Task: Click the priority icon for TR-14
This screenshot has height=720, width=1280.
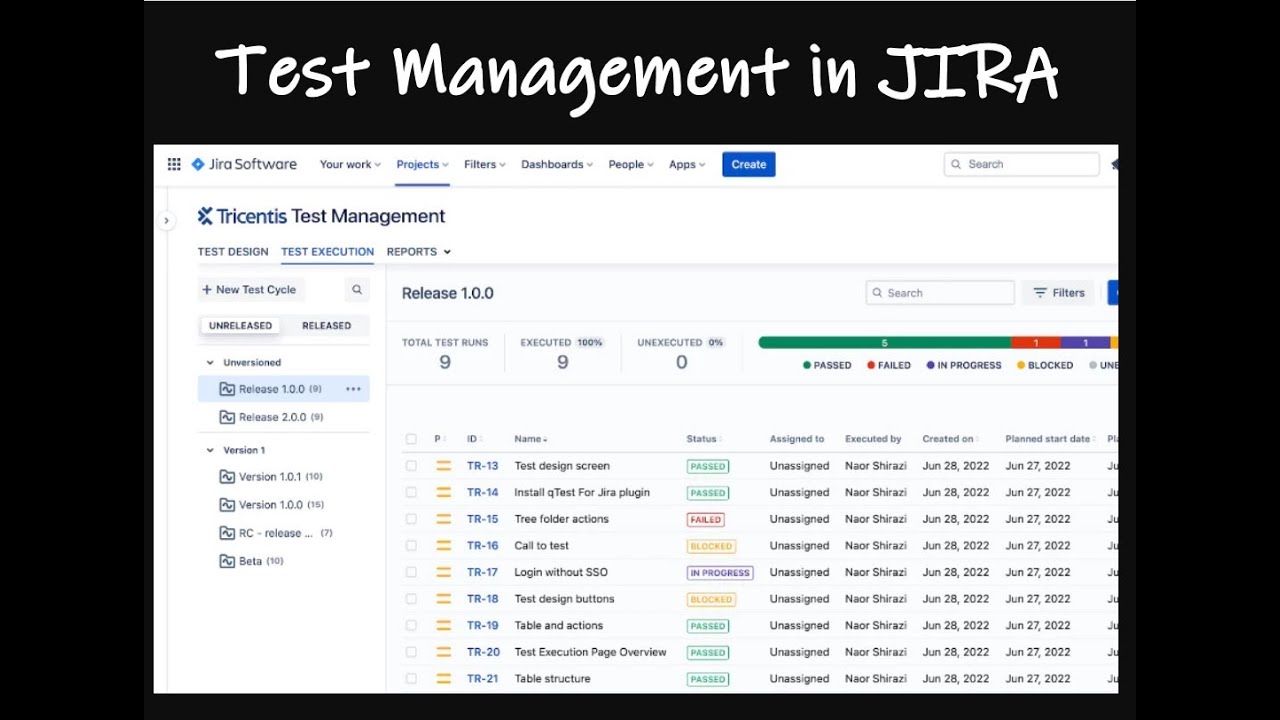Action: point(443,493)
